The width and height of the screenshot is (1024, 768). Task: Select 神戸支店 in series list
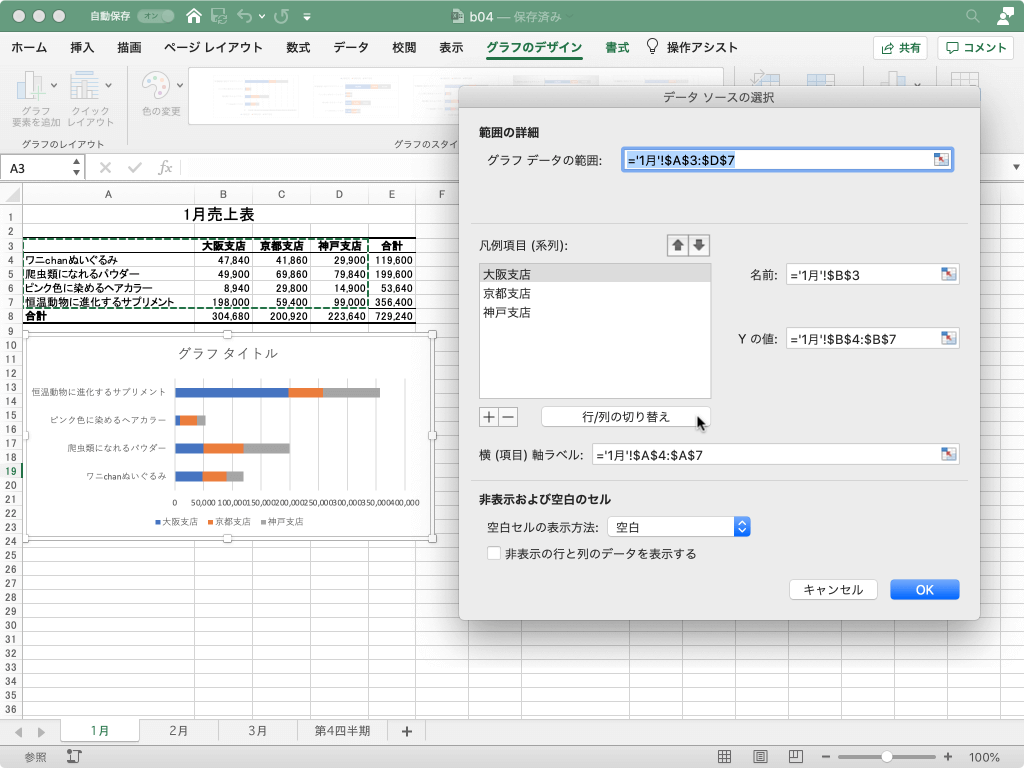(595, 312)
